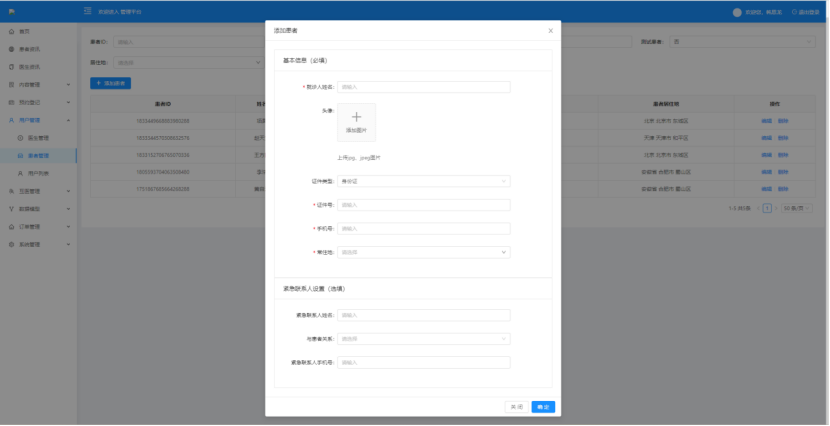Open 用户列表 in the sidebar
Viewport: 830px width, 426px height.
tap(38, 173)
